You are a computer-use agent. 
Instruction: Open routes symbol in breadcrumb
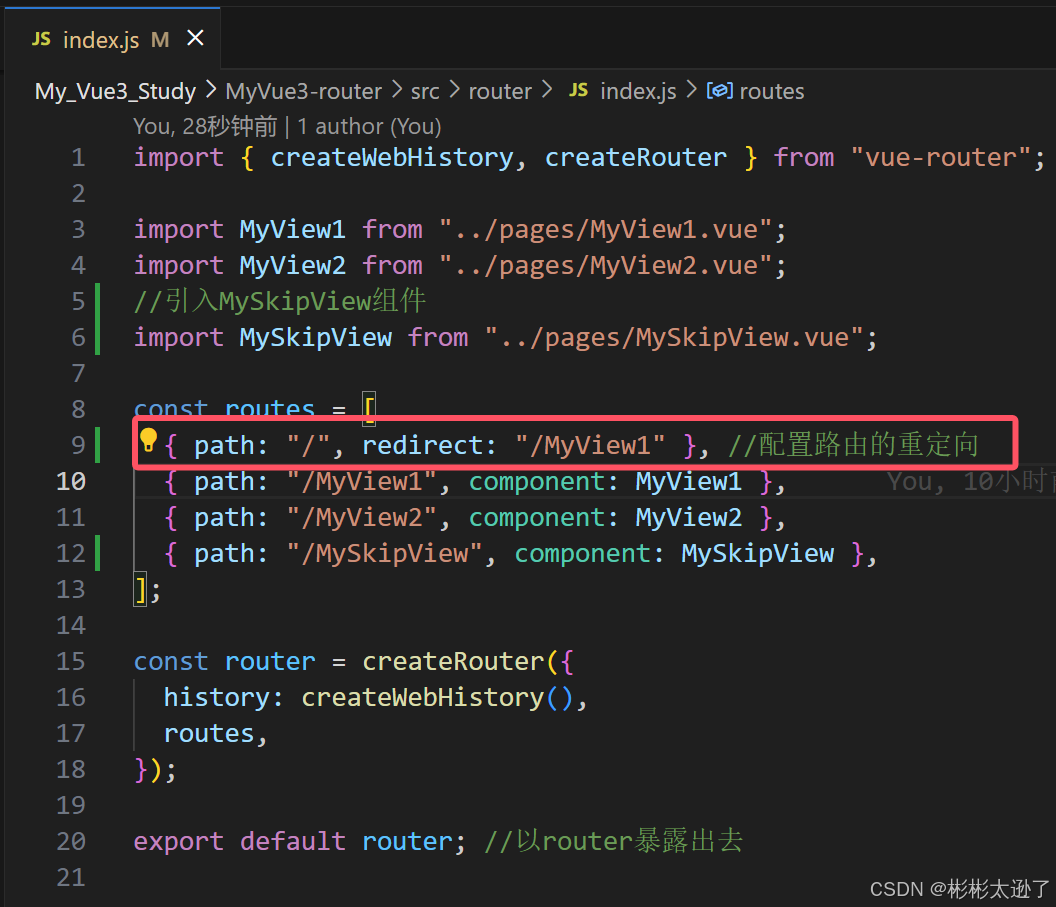(772, 91)
